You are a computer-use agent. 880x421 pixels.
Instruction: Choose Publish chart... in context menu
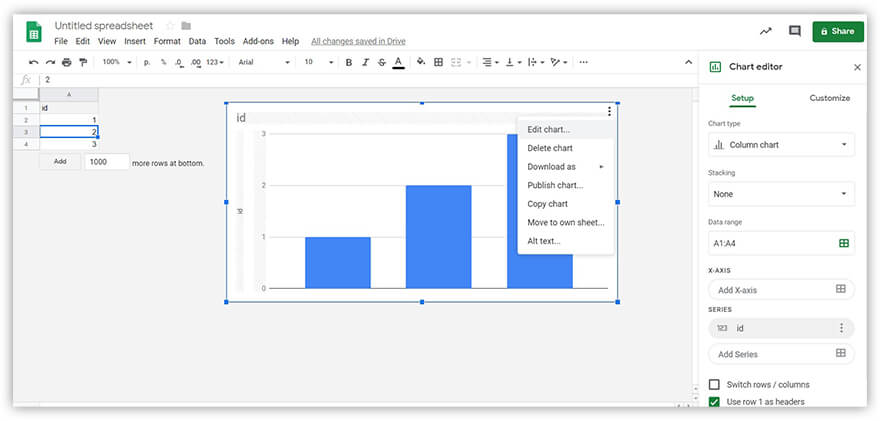pos(565,185)
